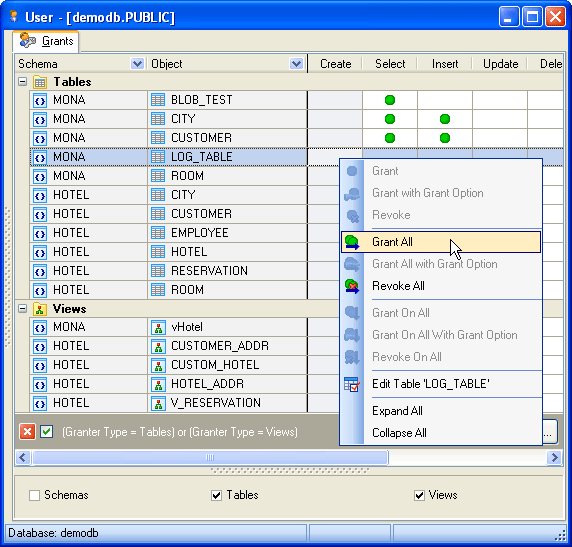The image size is (572, 547).
Task: Switch to the Grants tab
Action: click(46, 41)
